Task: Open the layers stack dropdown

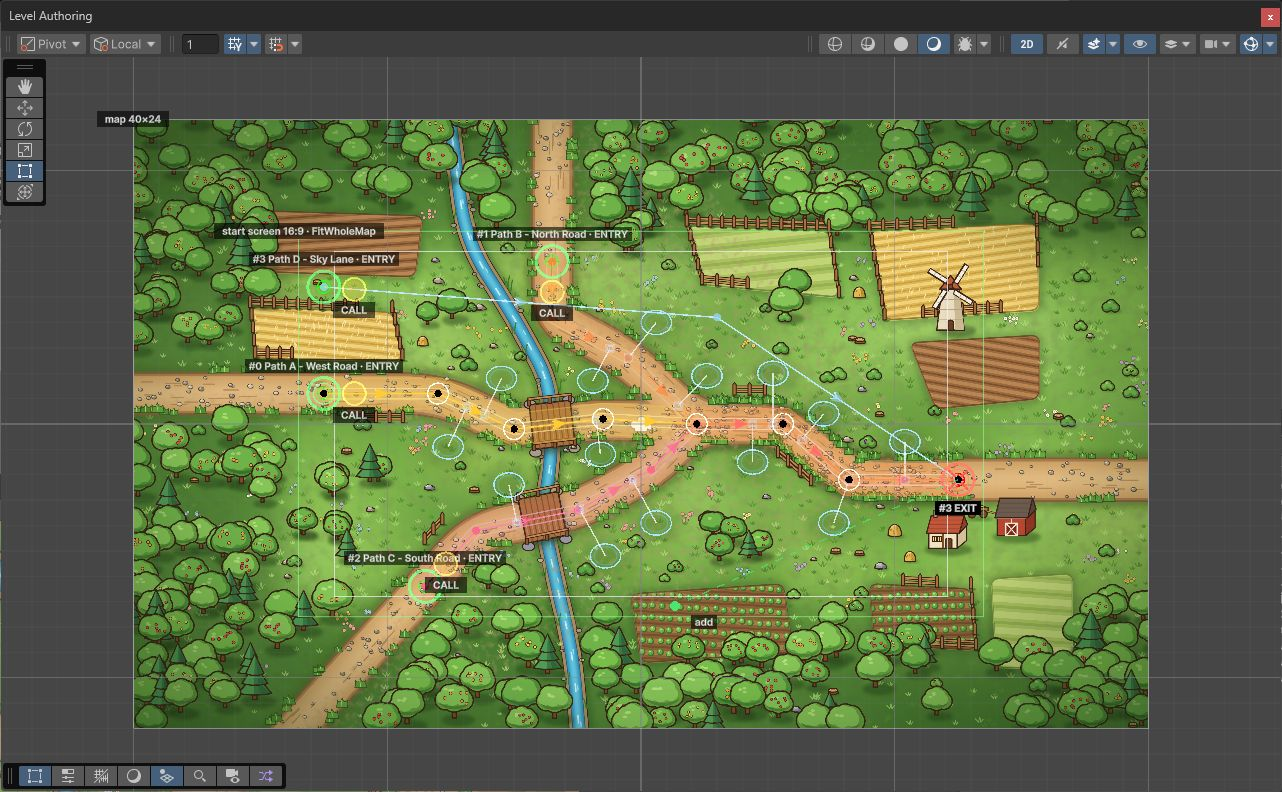Action: (1176, 44)
